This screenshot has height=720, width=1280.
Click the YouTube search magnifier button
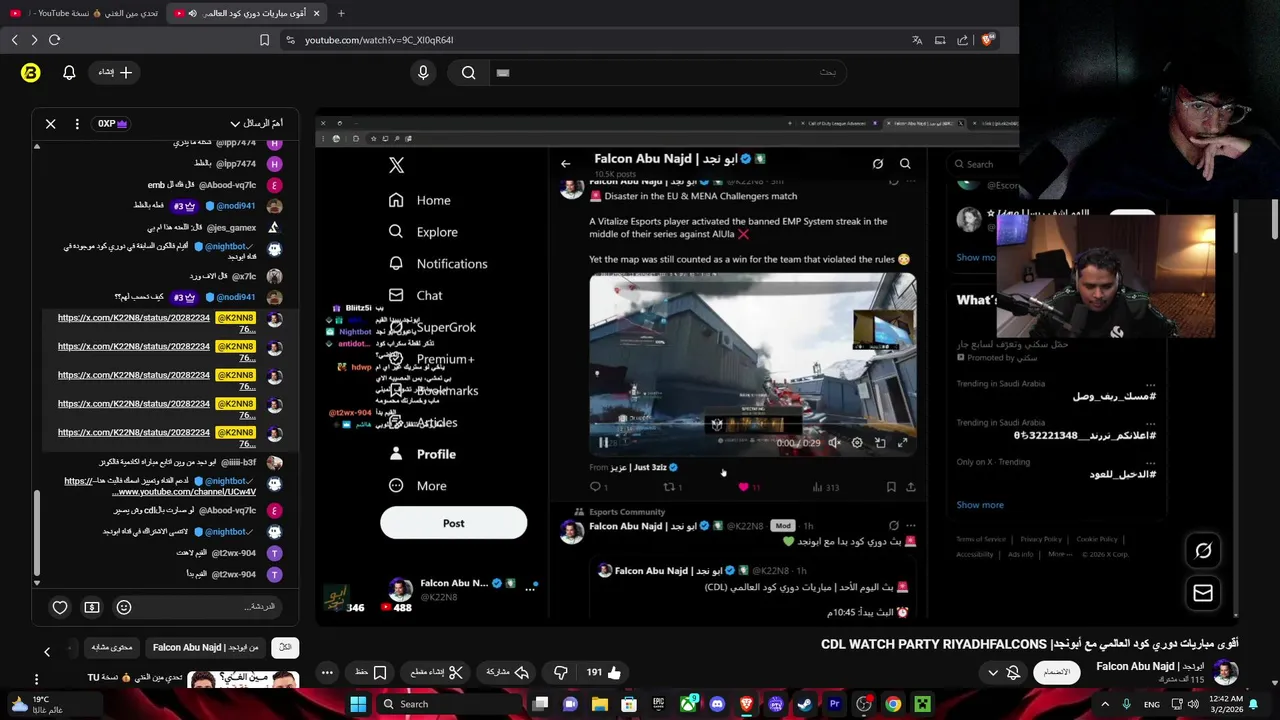[x=468, y=72]
